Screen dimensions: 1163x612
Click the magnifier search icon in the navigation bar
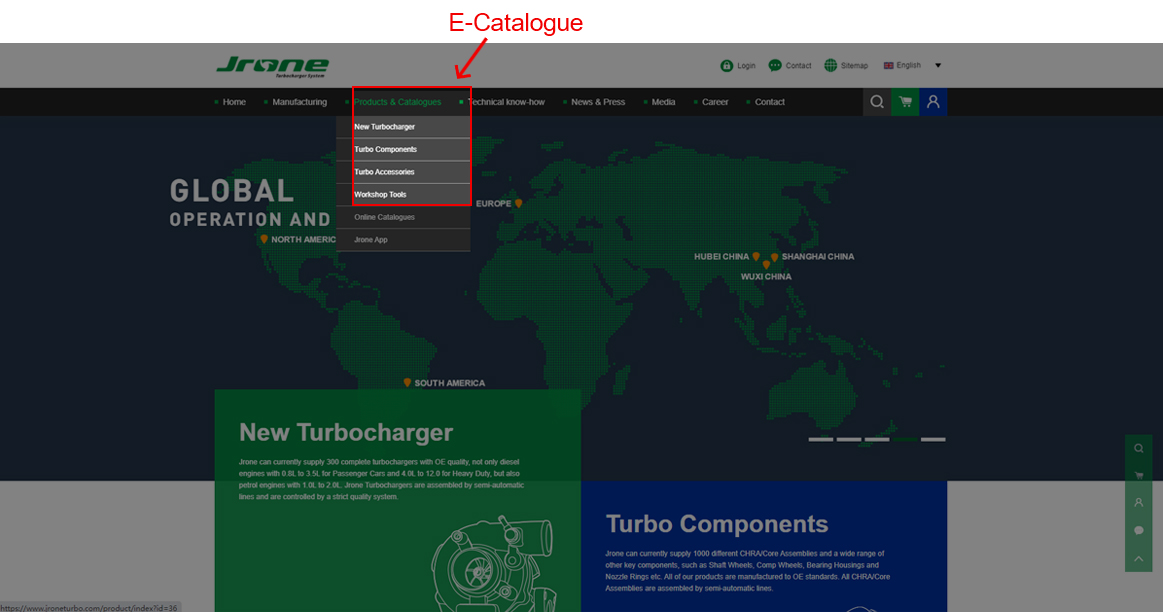point(877,102)
